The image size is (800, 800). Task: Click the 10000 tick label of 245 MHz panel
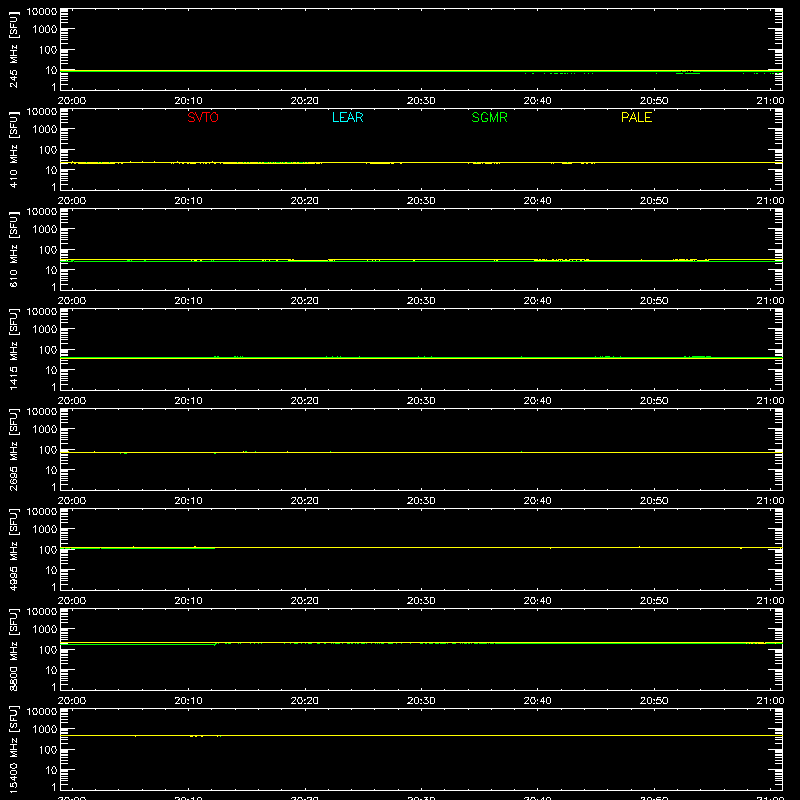[x=42, y=12]
